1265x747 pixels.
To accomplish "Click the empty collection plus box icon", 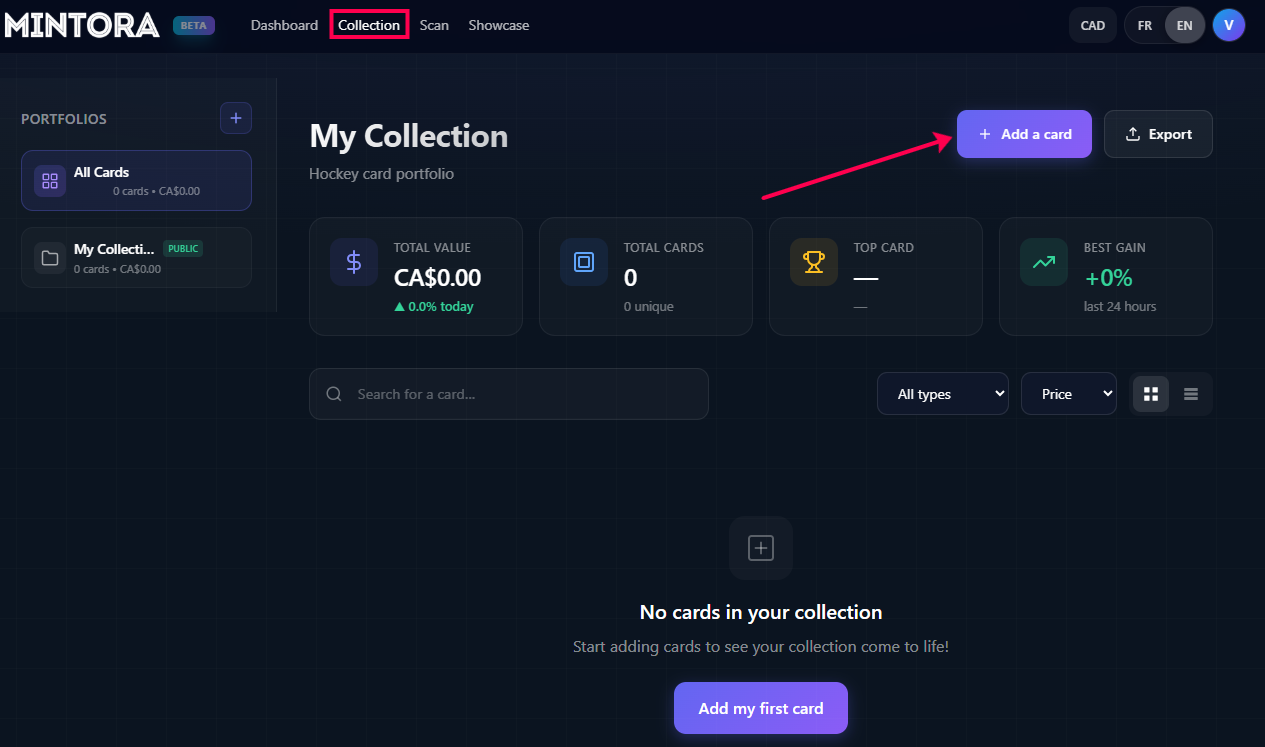I will [x=761, y=548].
